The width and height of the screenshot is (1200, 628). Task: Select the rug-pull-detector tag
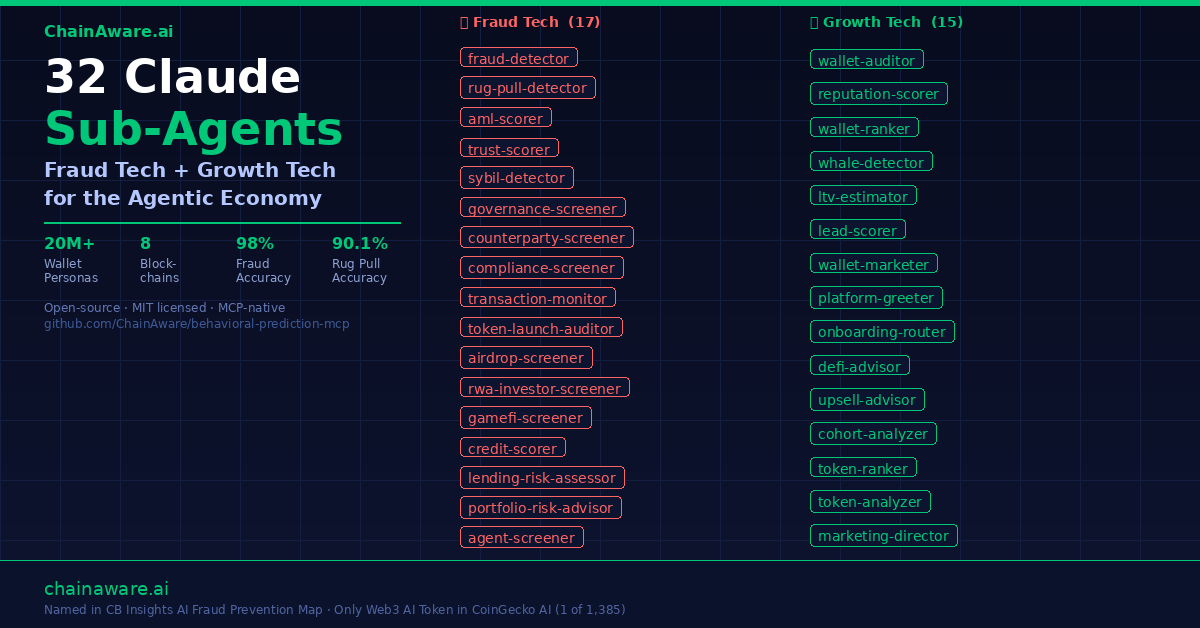(528, 88)
